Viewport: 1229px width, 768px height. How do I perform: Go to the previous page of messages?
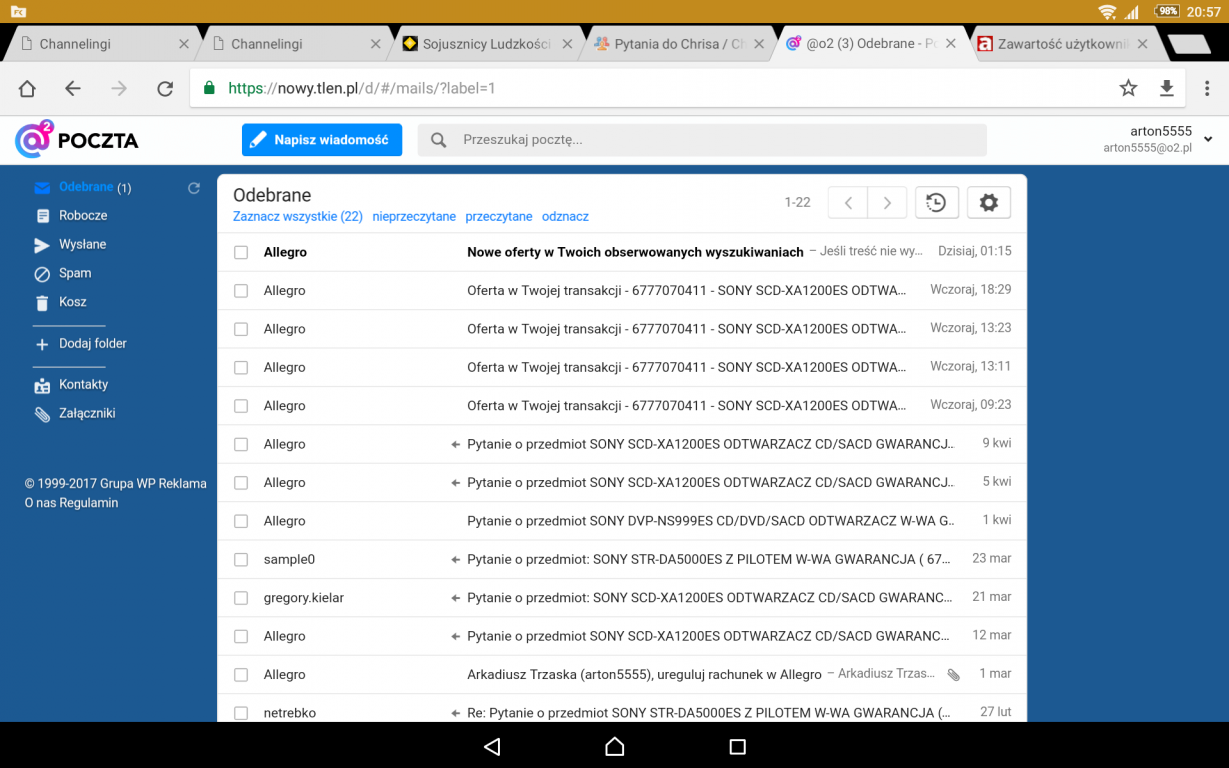848,203
